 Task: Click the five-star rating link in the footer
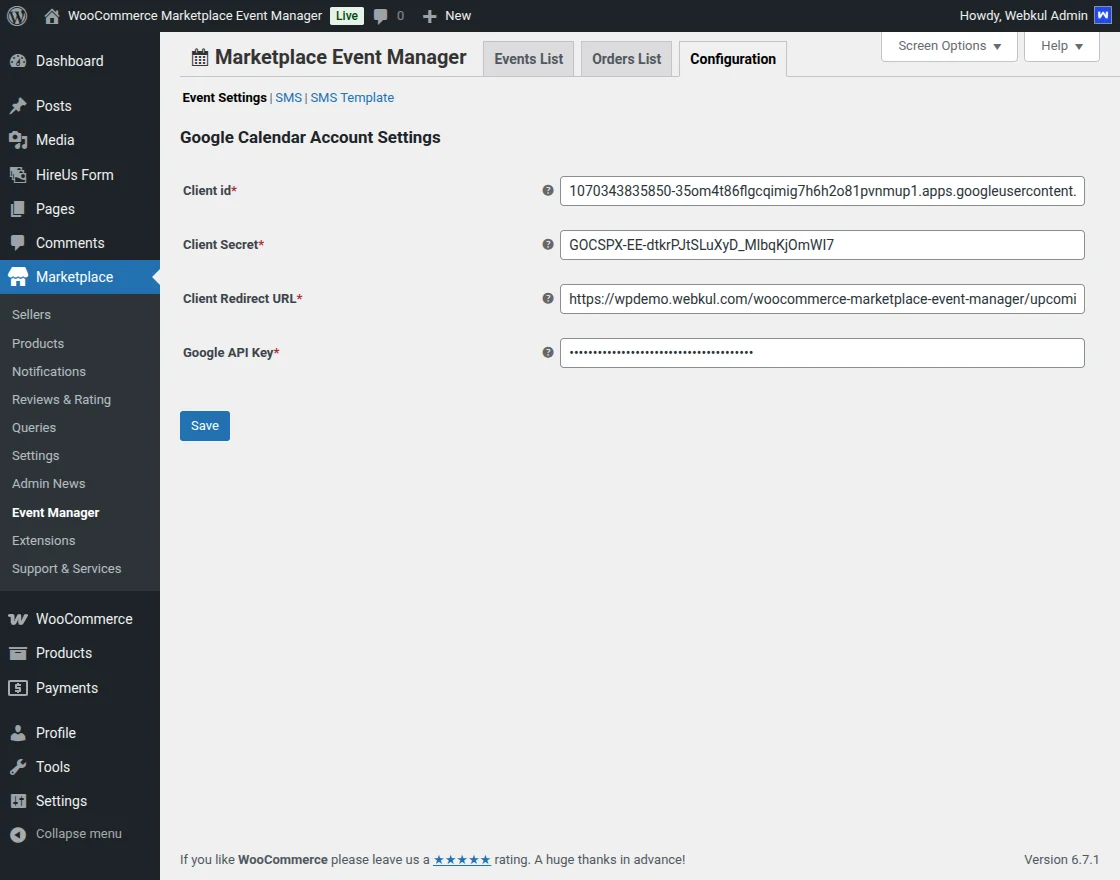point(462,859)
